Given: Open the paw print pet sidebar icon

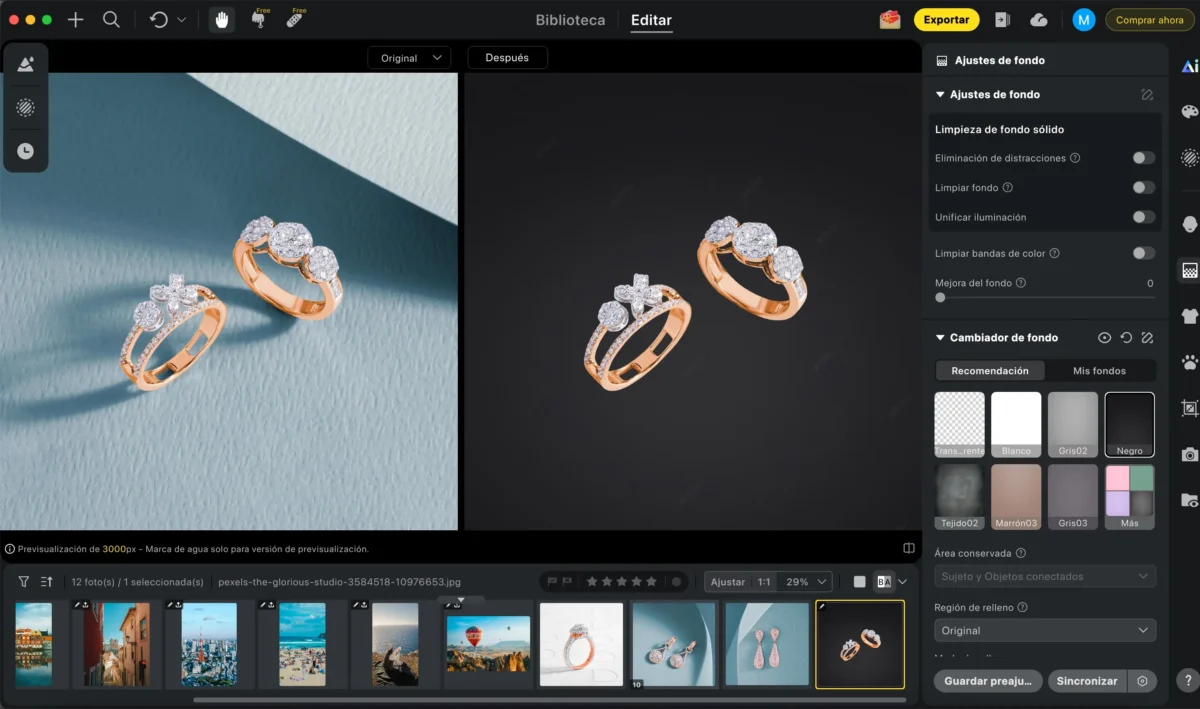Looking at the screenshot, I should coord(1189,362).
